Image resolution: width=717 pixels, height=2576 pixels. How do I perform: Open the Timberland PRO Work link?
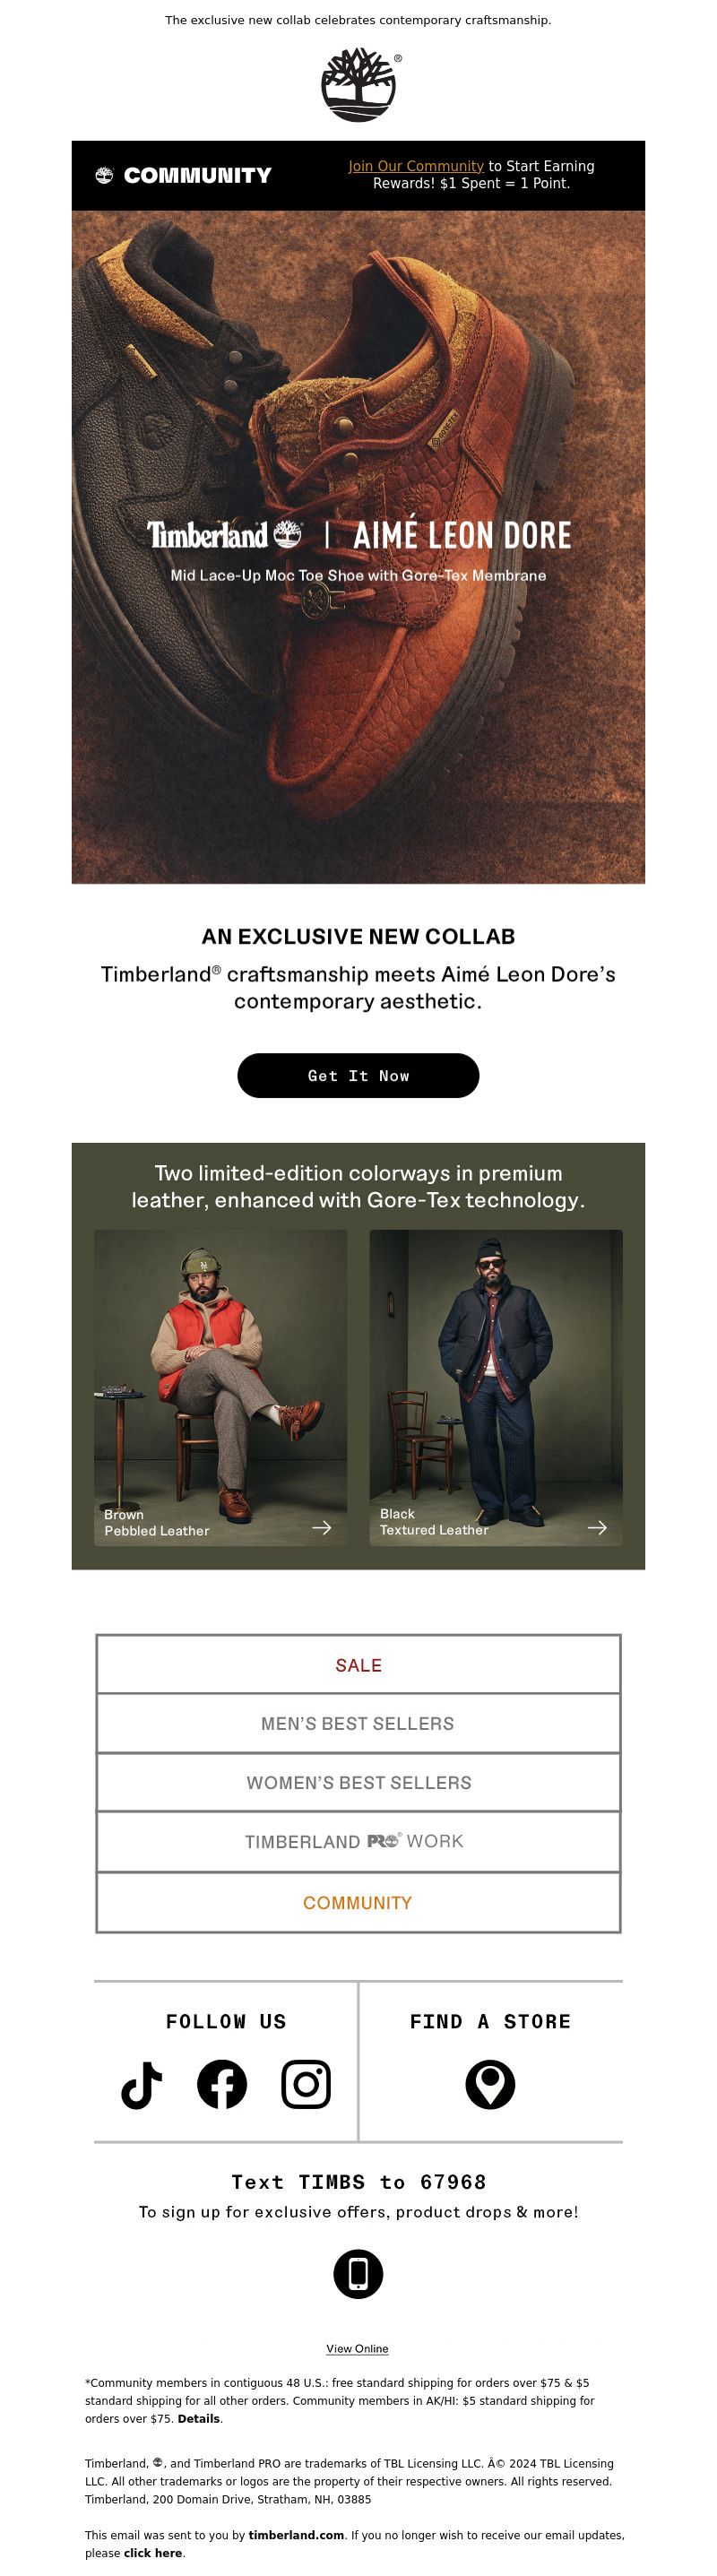tap(358, 1842)
